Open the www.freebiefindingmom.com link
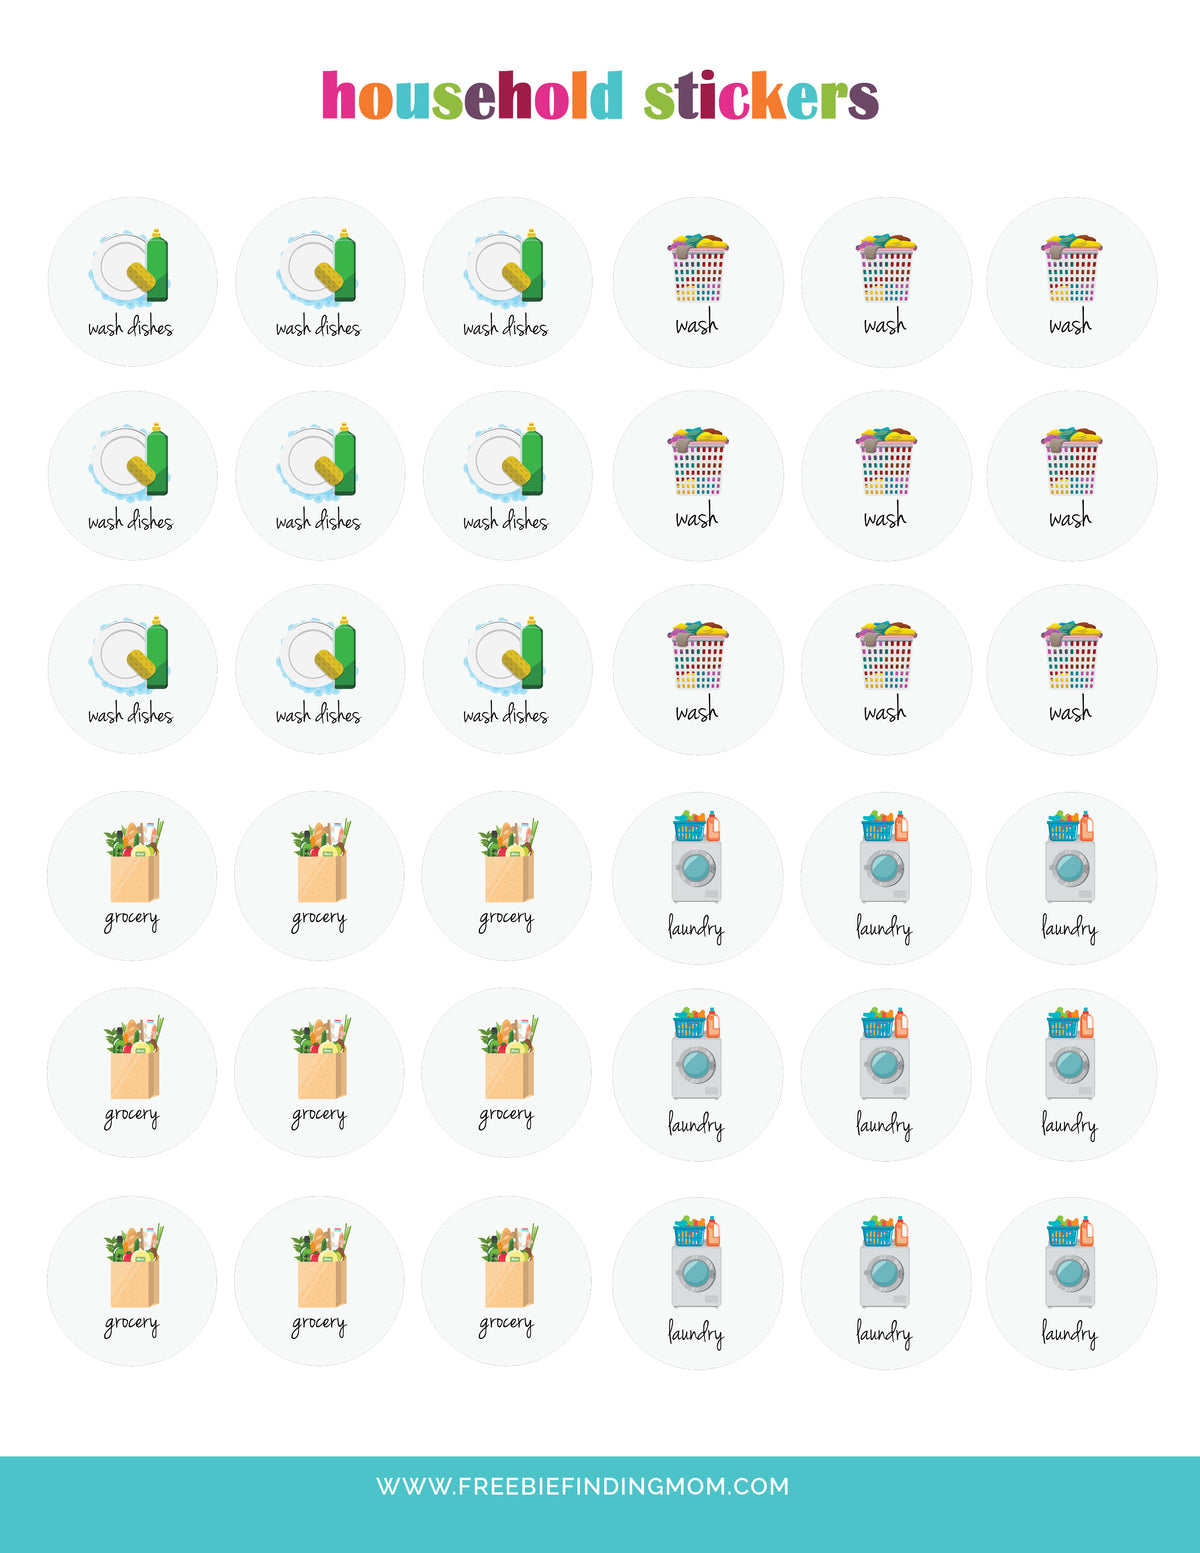 coord(583,1486)
